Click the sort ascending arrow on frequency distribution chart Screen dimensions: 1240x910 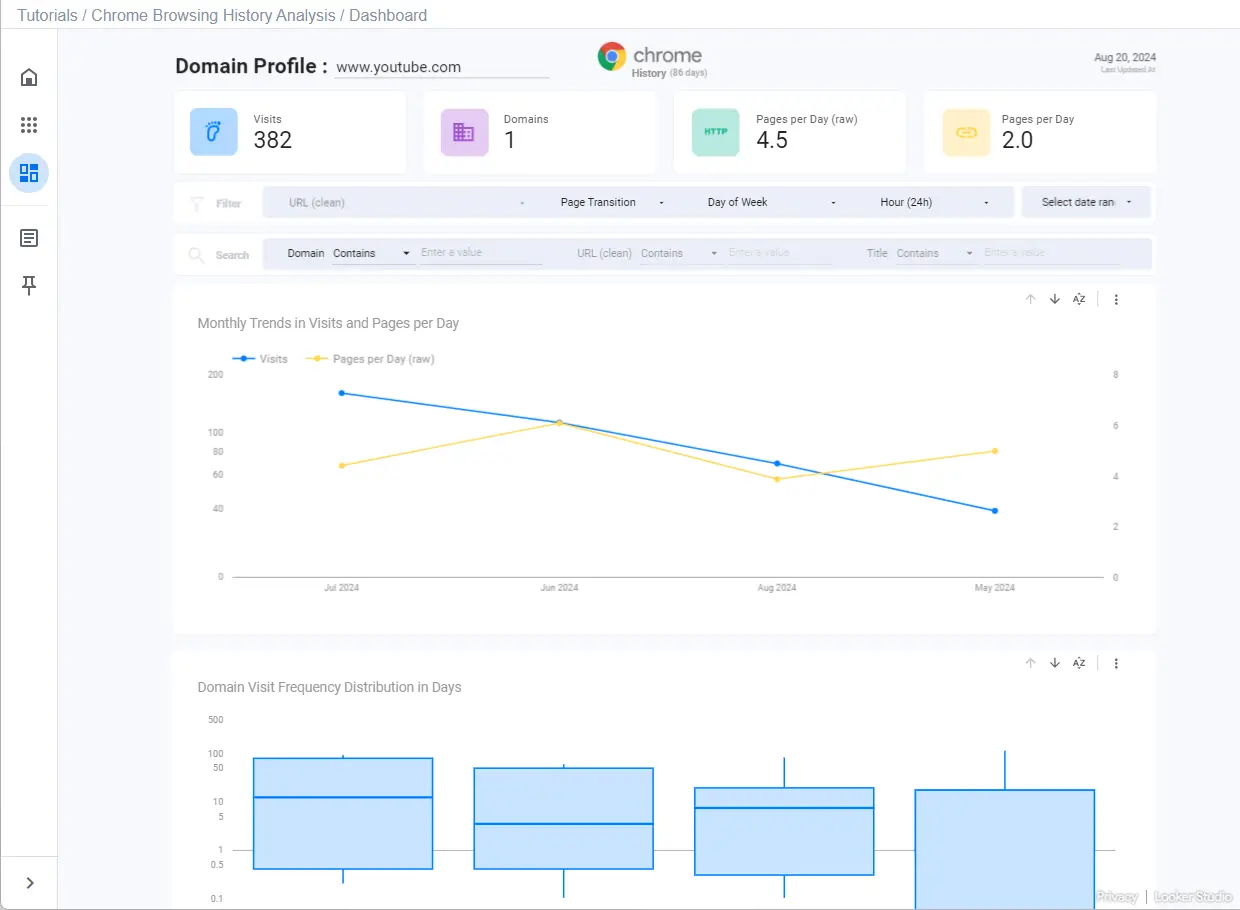(1030, 663)
